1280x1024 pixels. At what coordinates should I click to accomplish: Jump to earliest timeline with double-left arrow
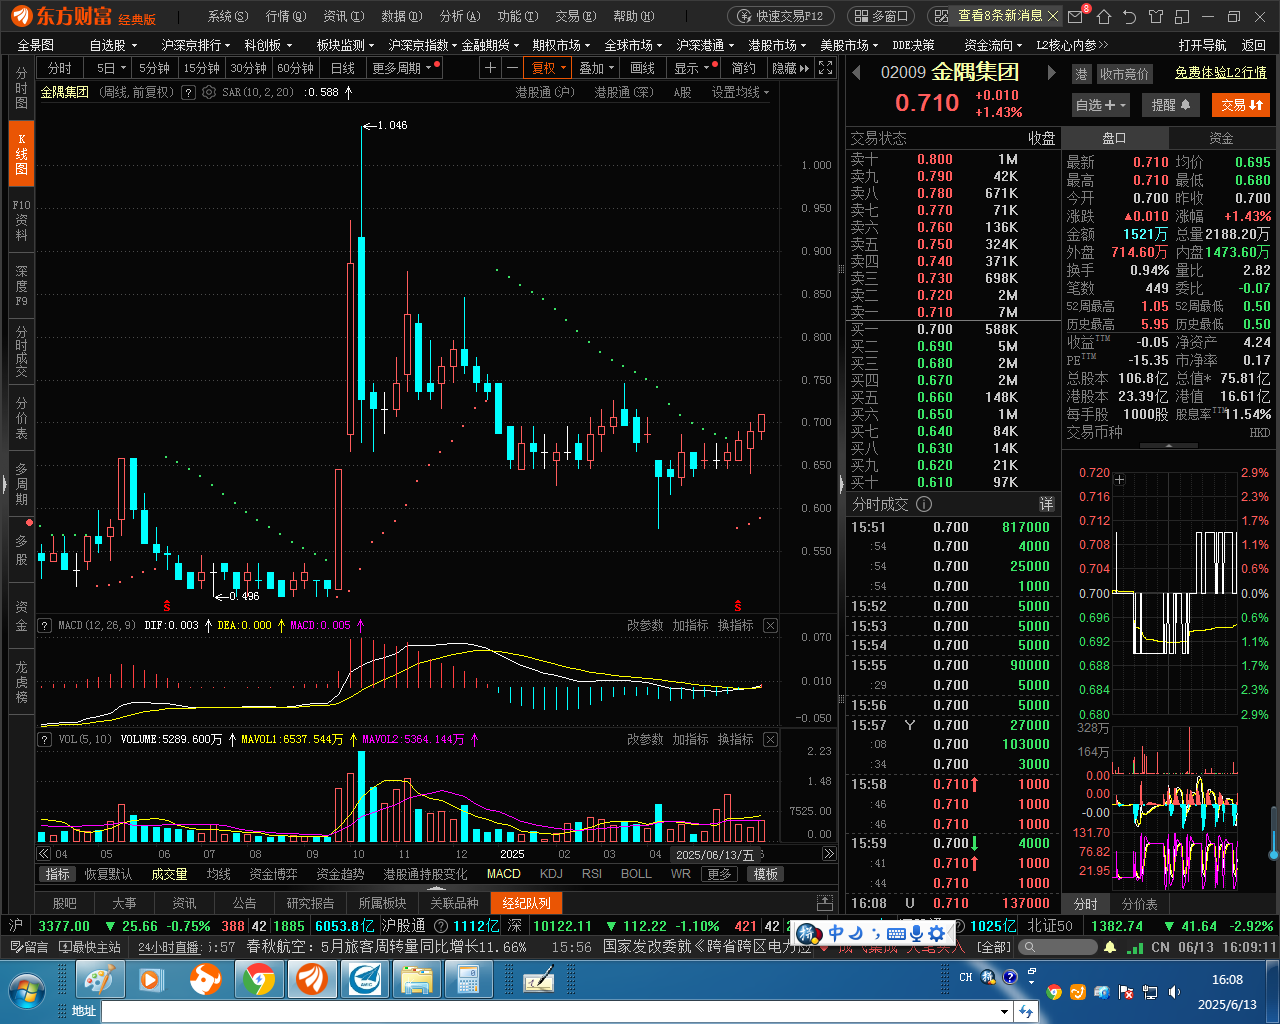[x=44, y=853]
